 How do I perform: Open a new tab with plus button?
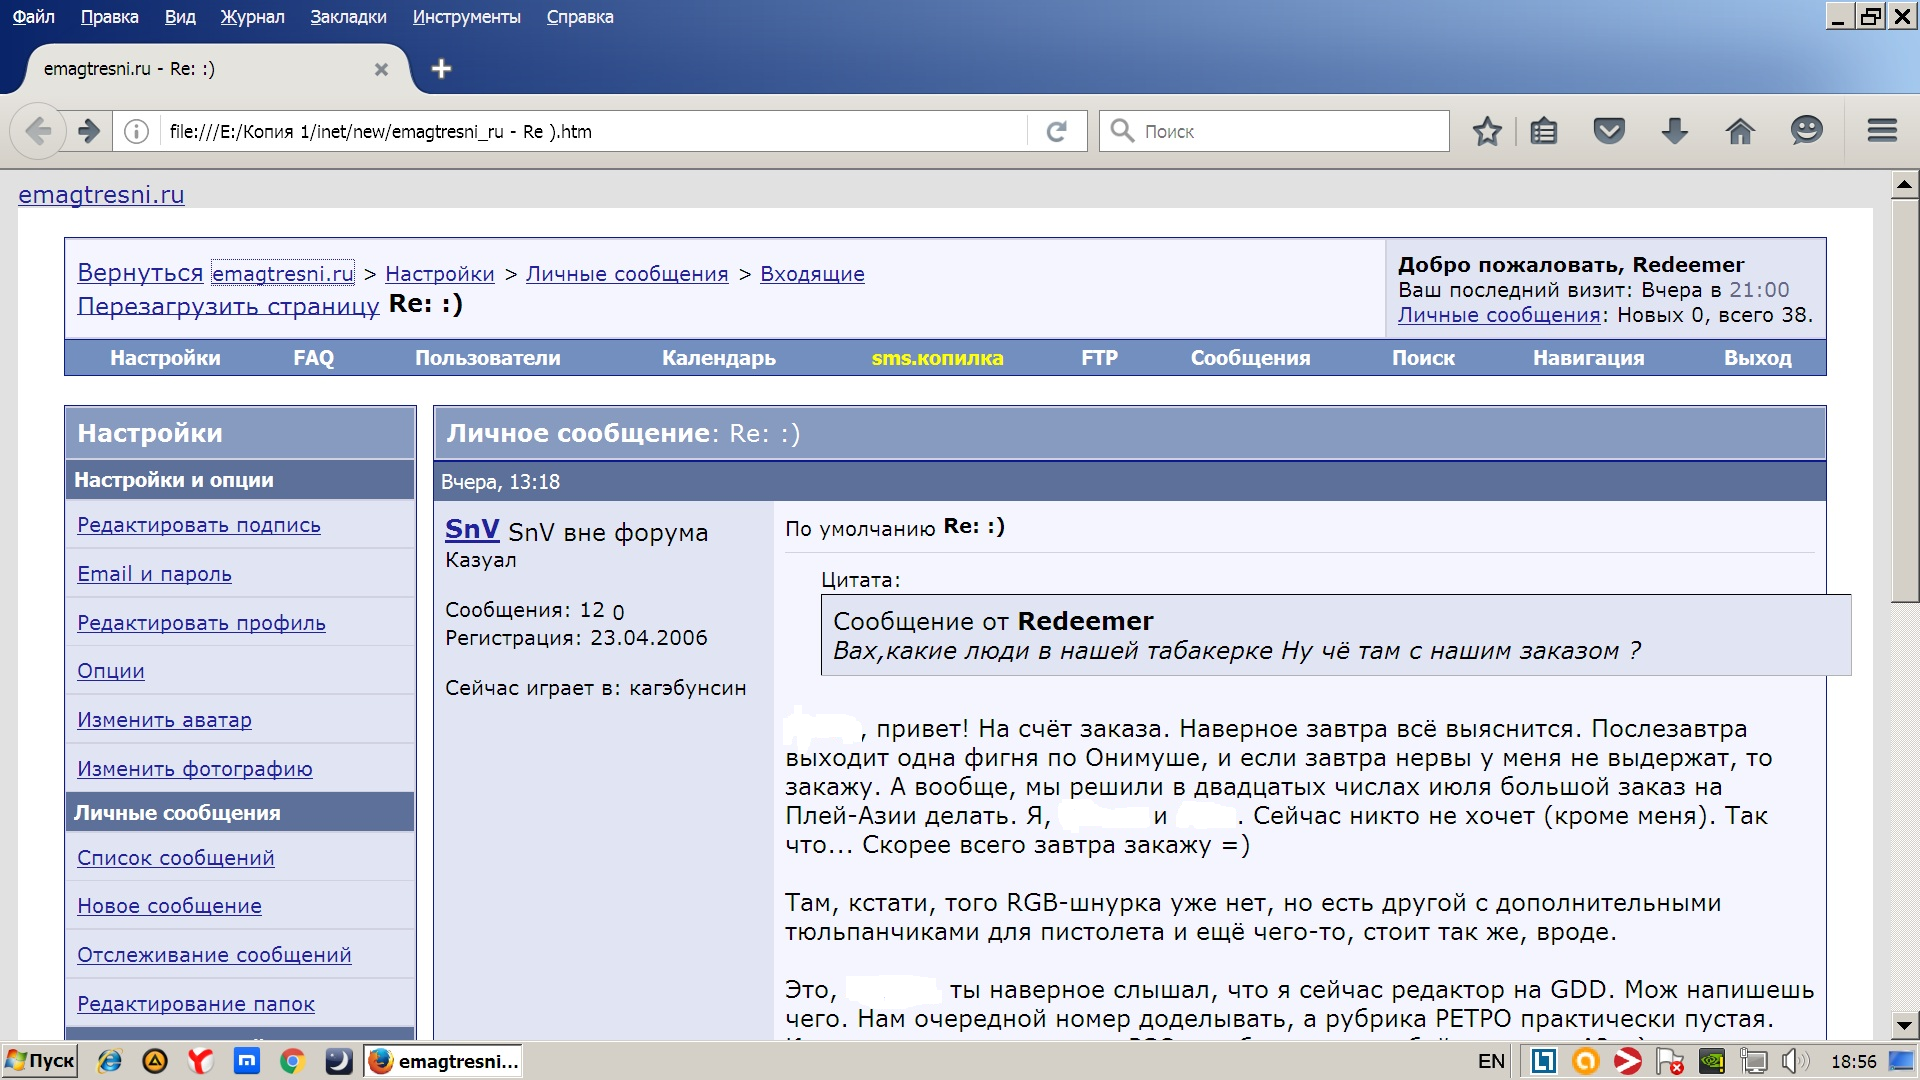pyautogui.click(x=441, y=69)
